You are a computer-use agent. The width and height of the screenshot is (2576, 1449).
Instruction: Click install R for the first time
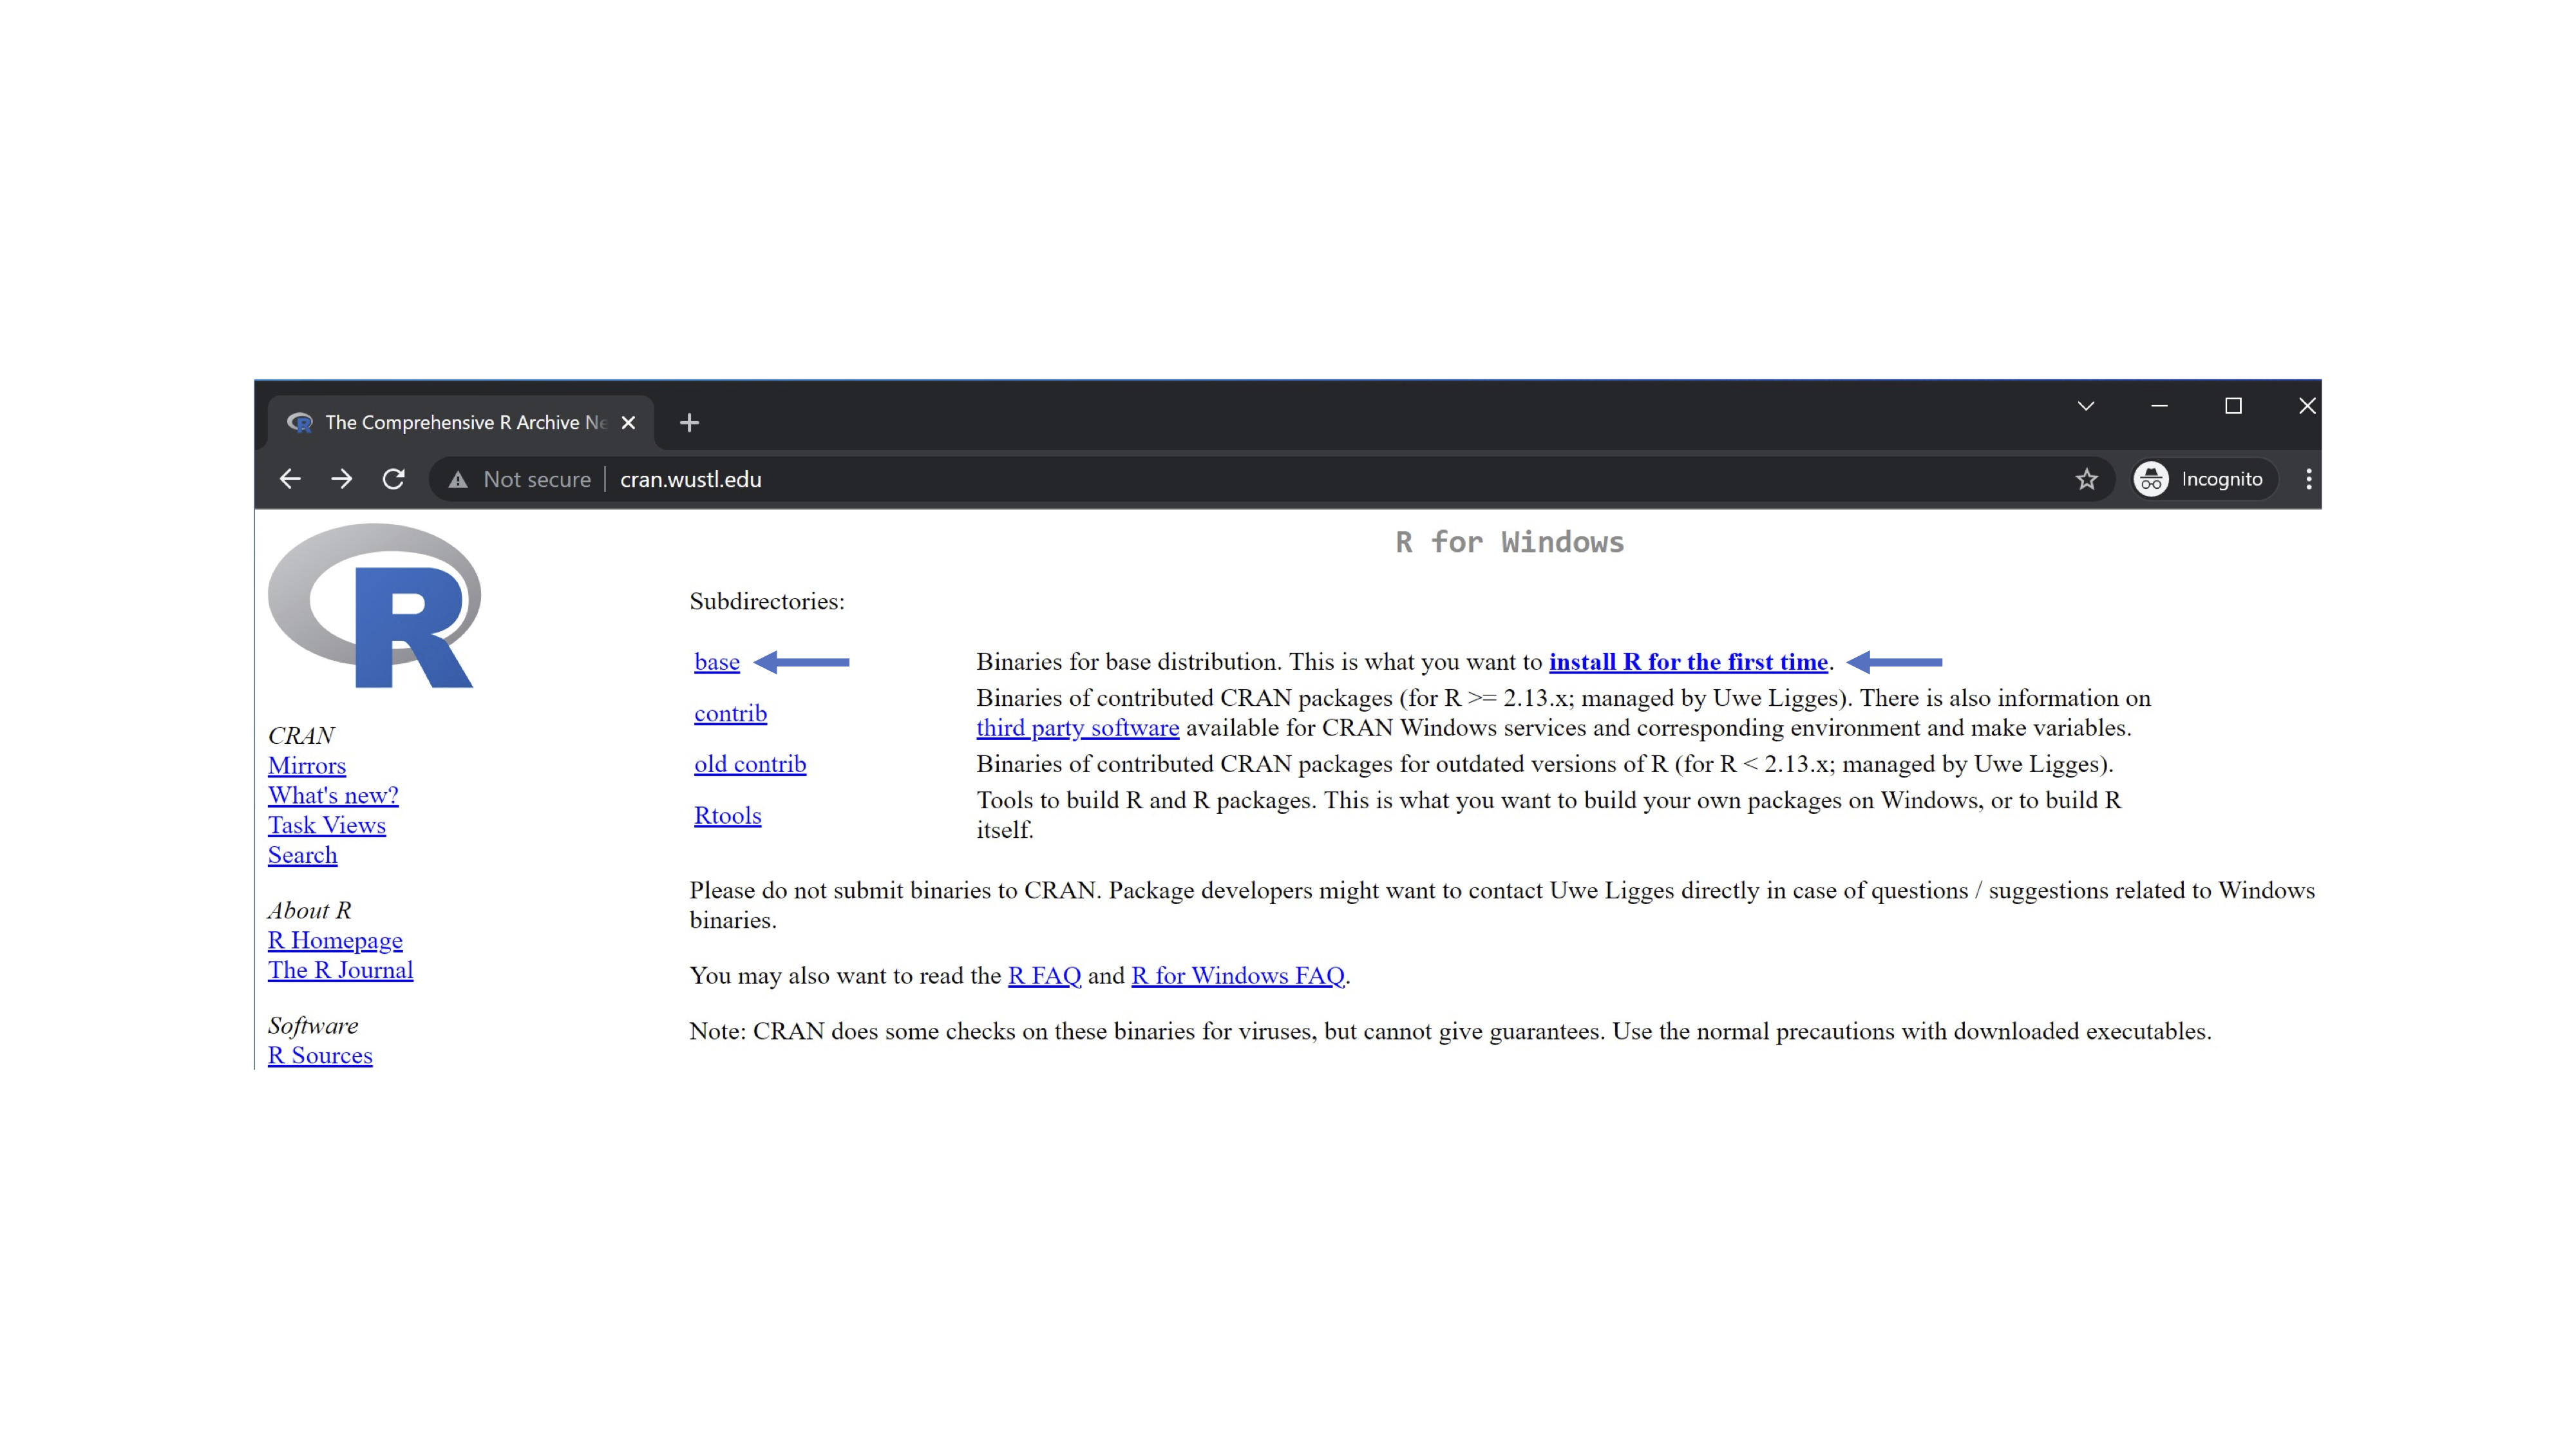tap(1688, 662)
